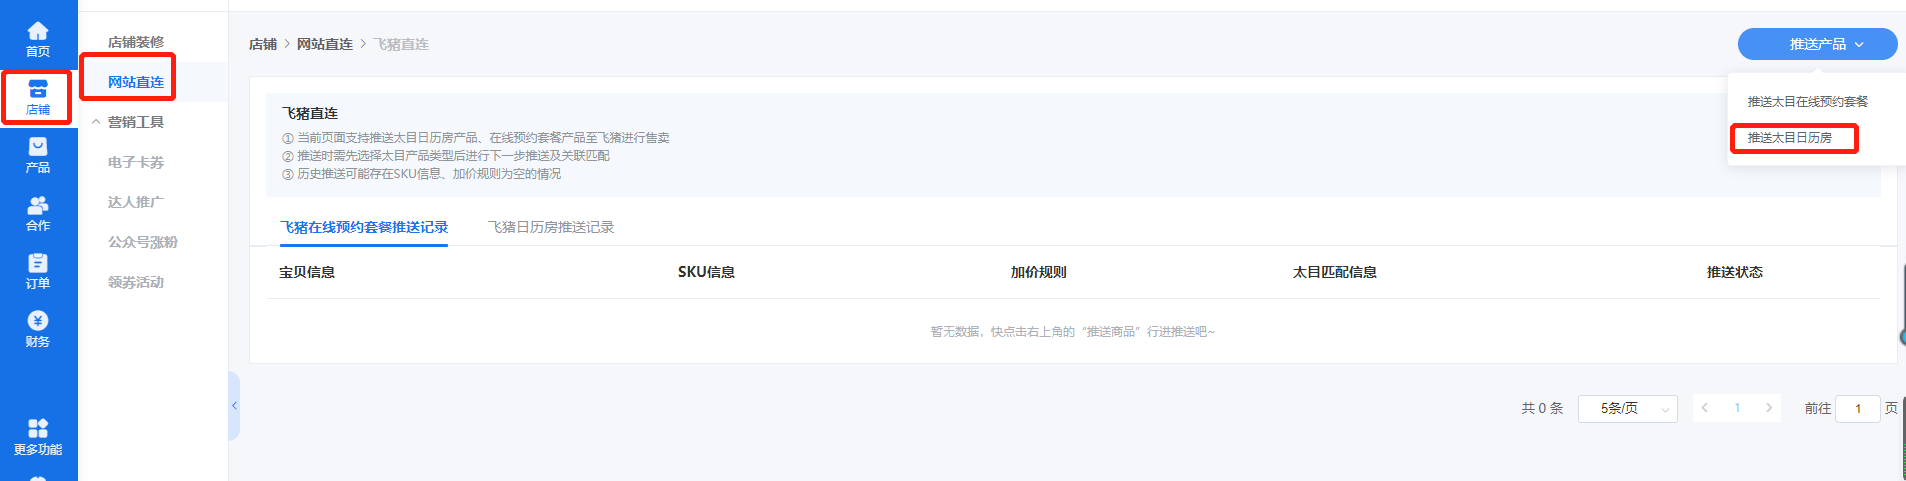
Task: Open the 推送产品 dropdown button
Action: pos(1817,44)
